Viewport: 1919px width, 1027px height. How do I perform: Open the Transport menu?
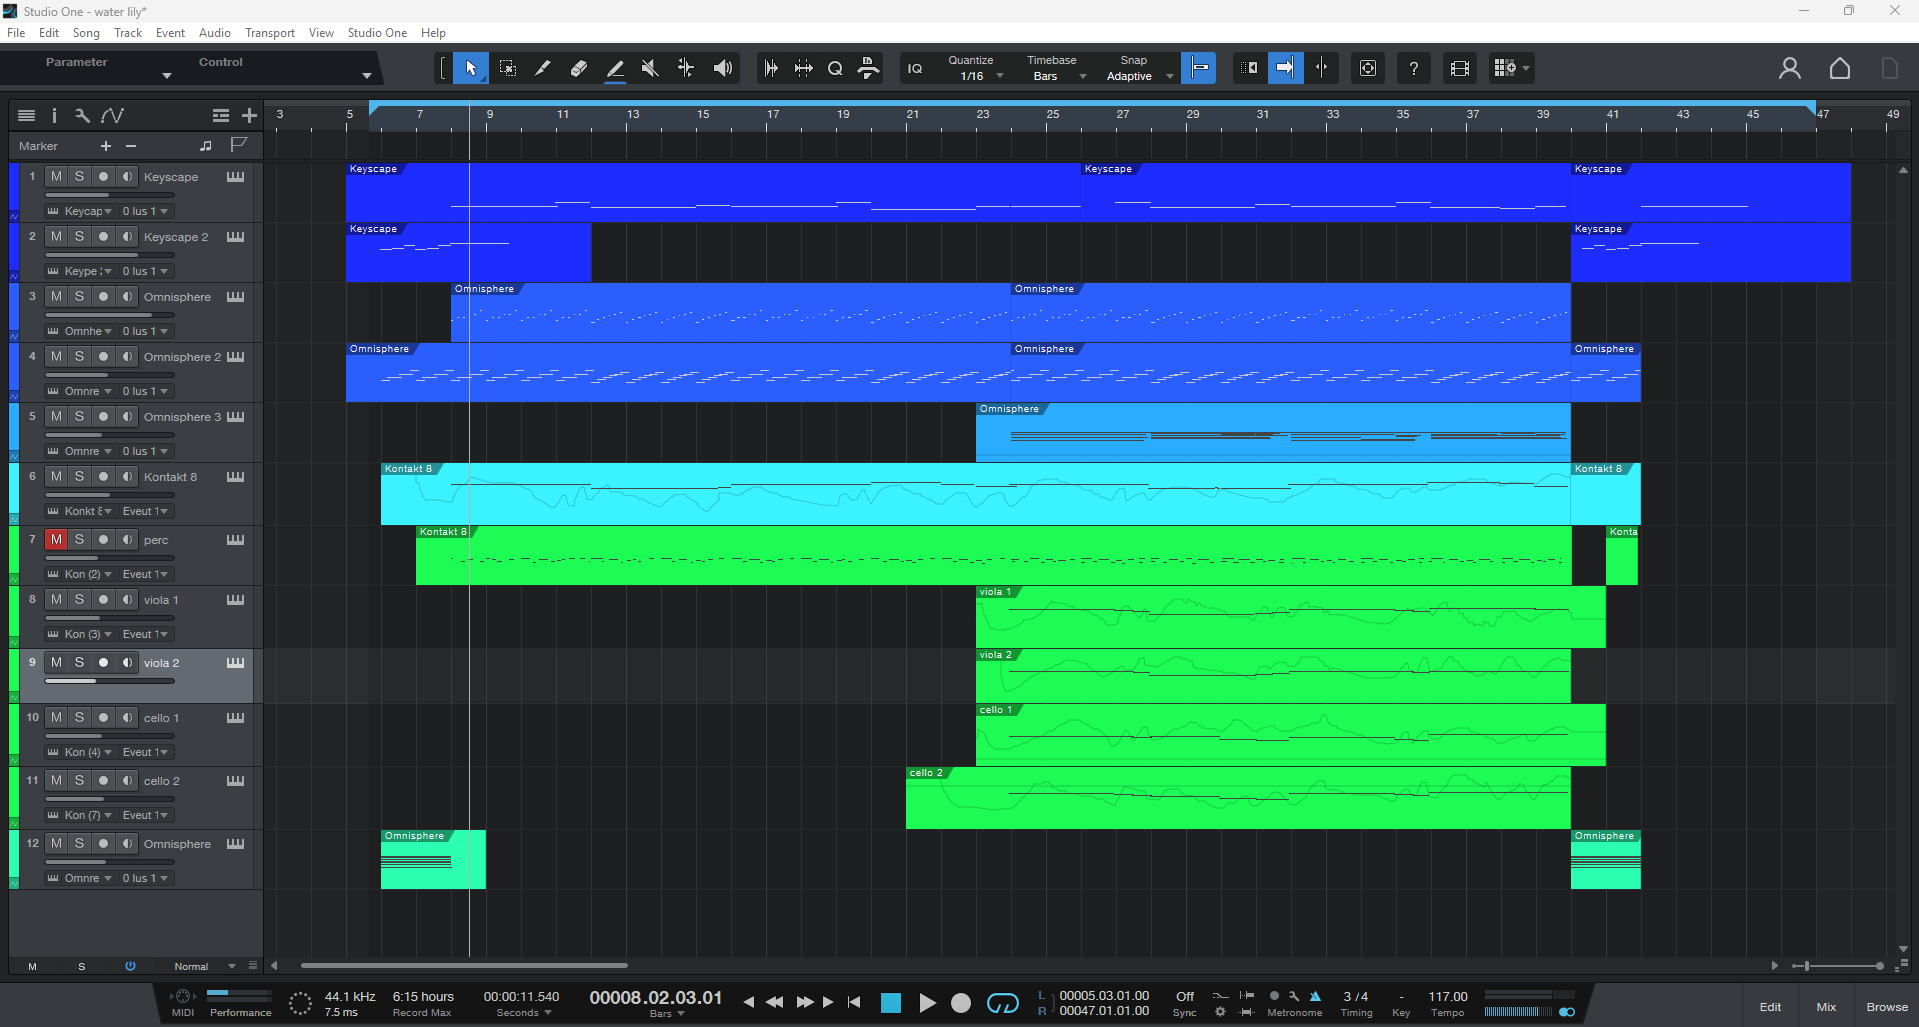coord(270,33)
